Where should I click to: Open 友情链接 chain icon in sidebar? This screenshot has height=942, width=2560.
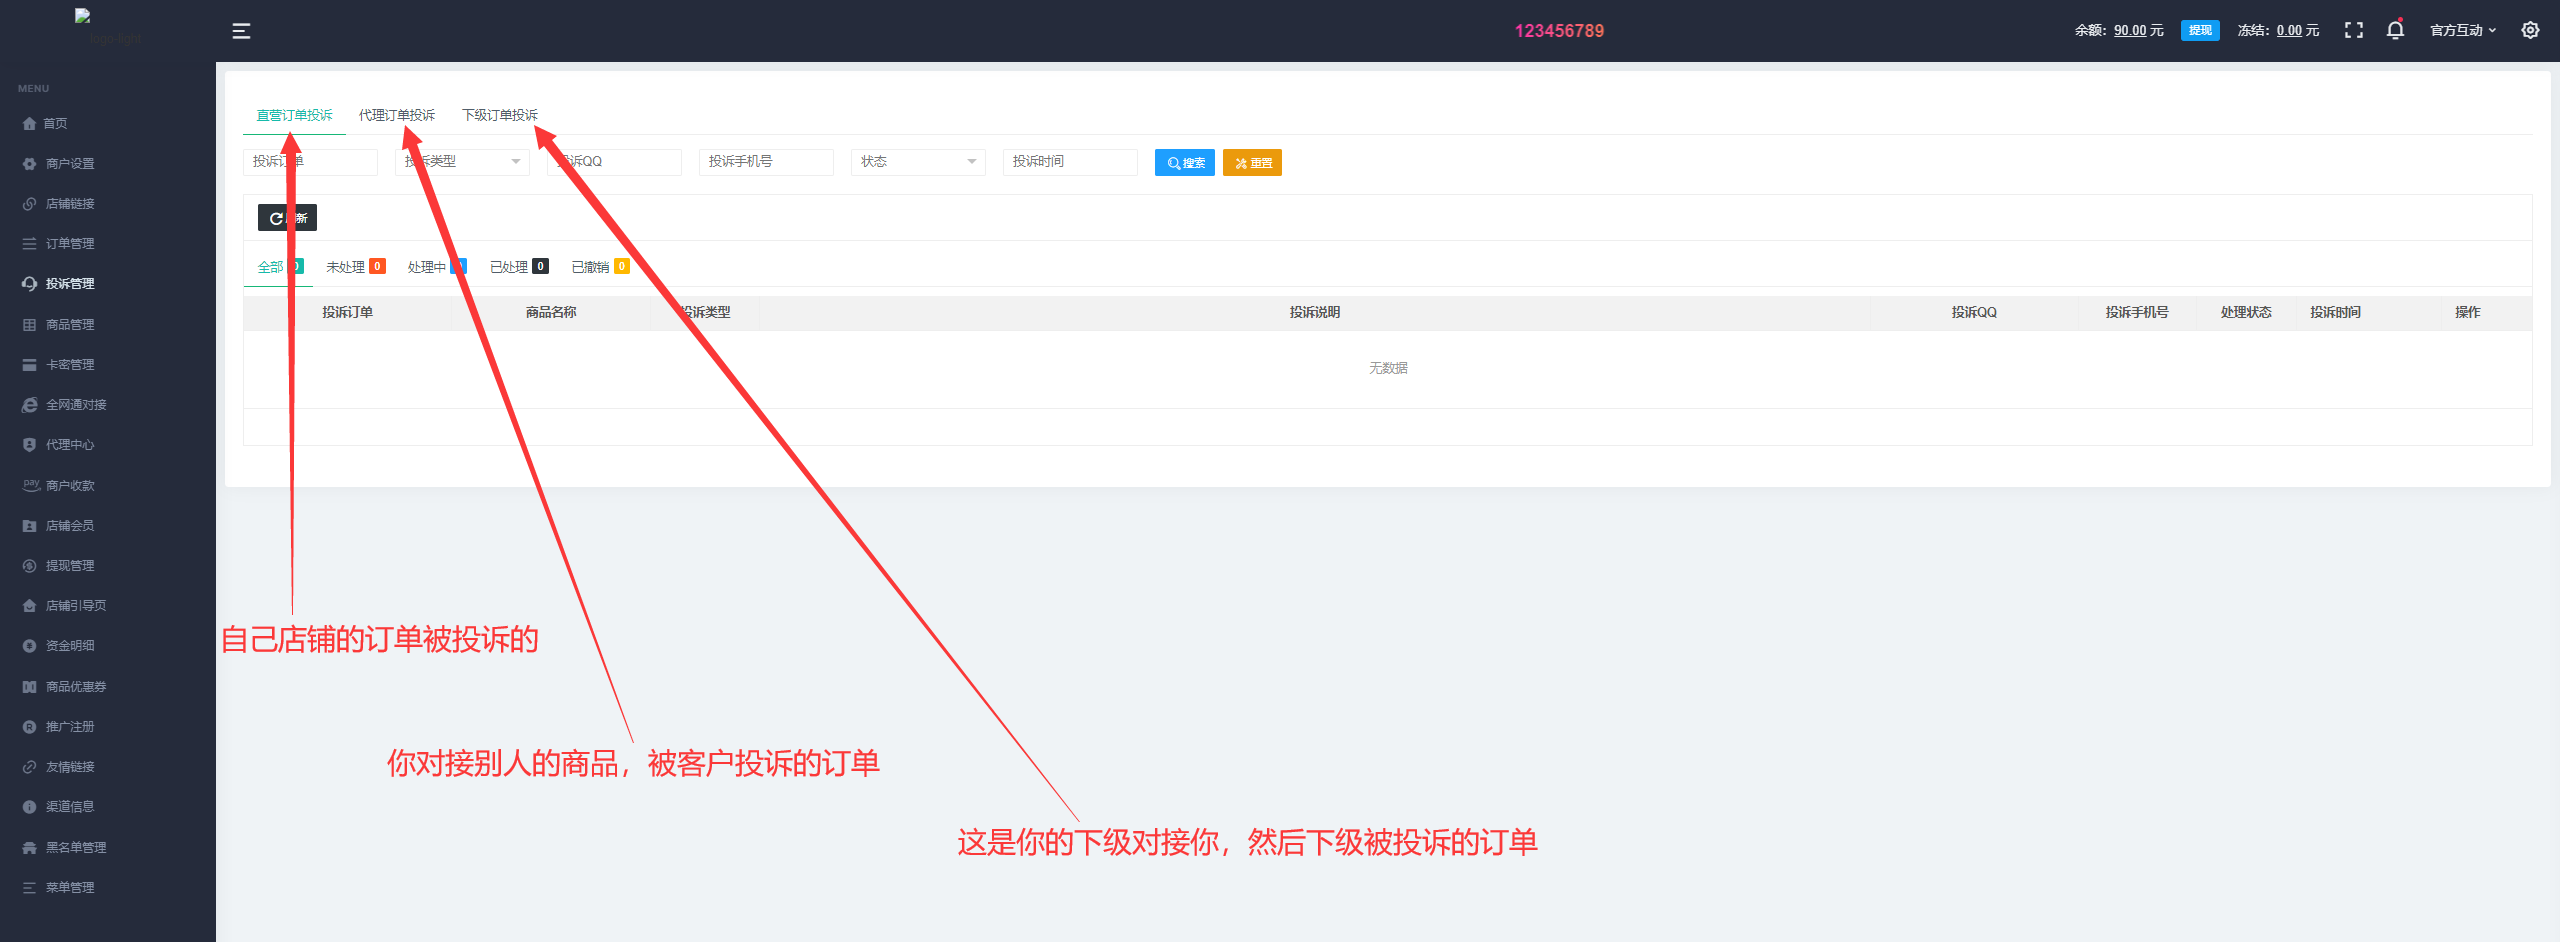pos(29,767)
